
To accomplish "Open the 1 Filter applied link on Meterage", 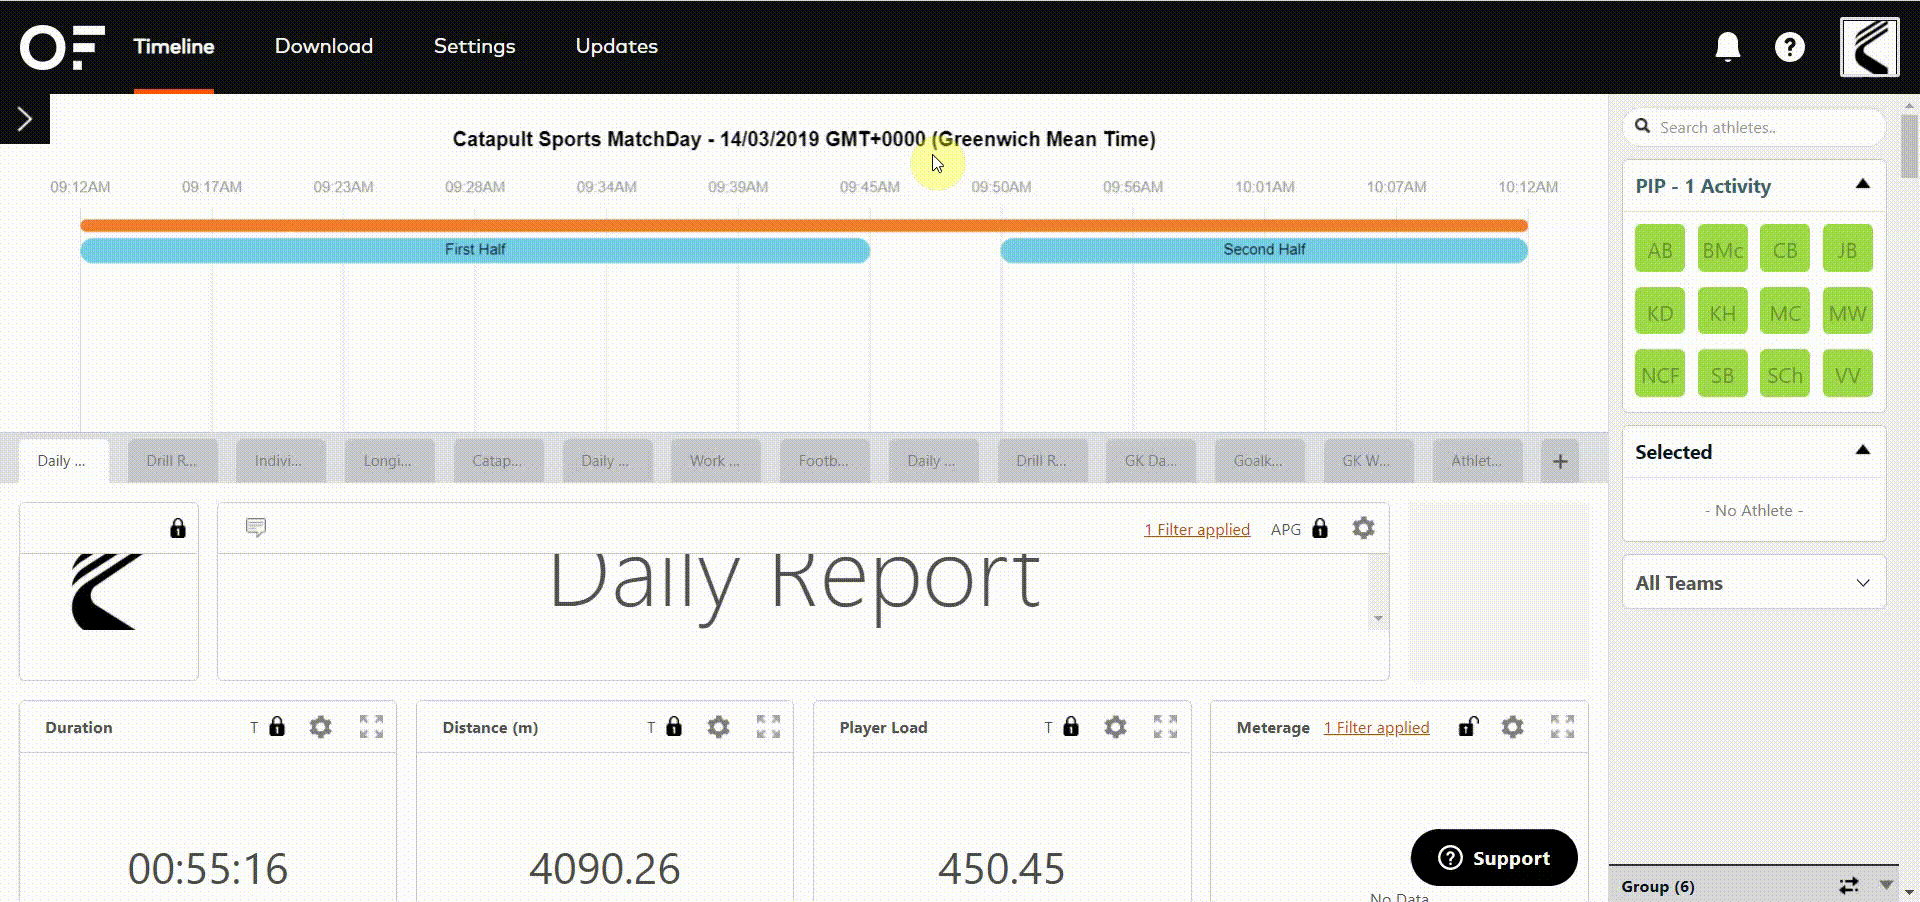I will [1376, 727].
